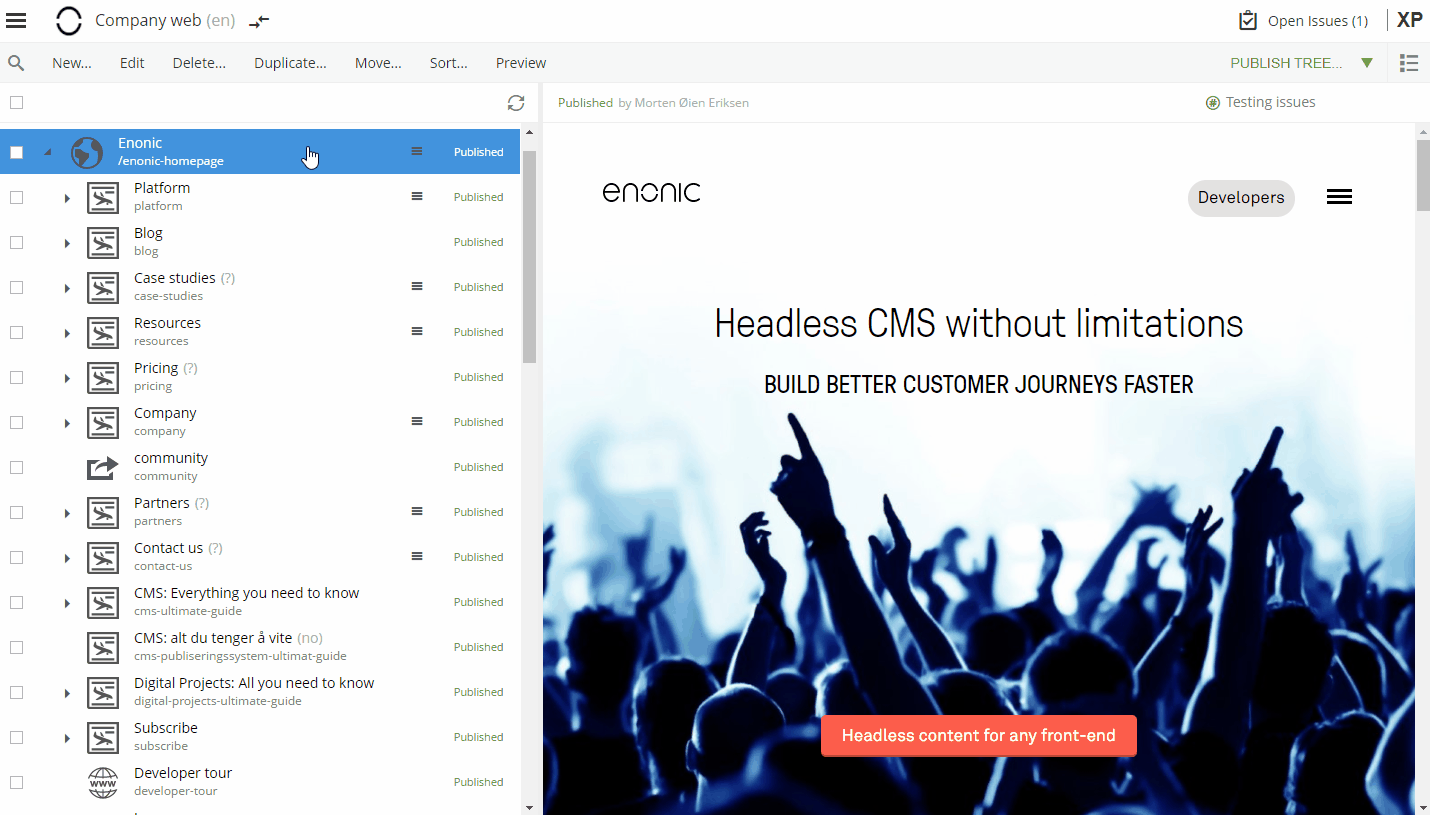Image resolution: width=1430 pixels, height=815 pixels.
Task: Click the Blog page icon
Action: coord(103,242)
